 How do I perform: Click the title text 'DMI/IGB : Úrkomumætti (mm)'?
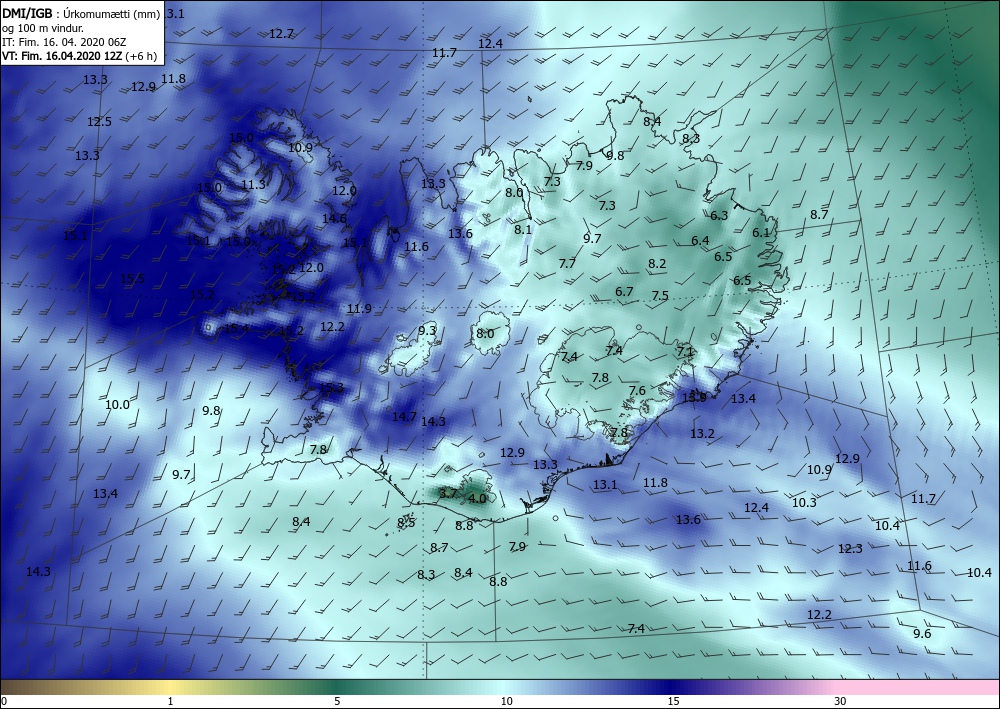(x=81, y=14)
